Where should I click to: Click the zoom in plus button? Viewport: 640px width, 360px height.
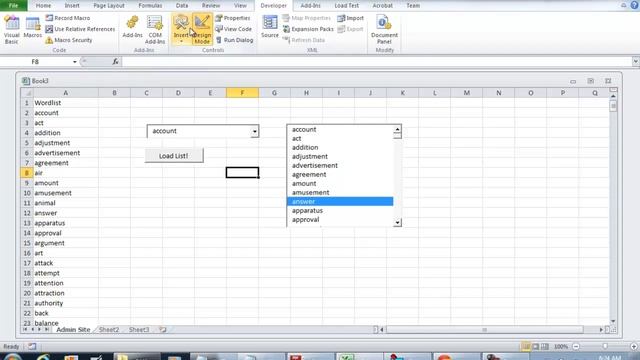[x=634, y=347]
